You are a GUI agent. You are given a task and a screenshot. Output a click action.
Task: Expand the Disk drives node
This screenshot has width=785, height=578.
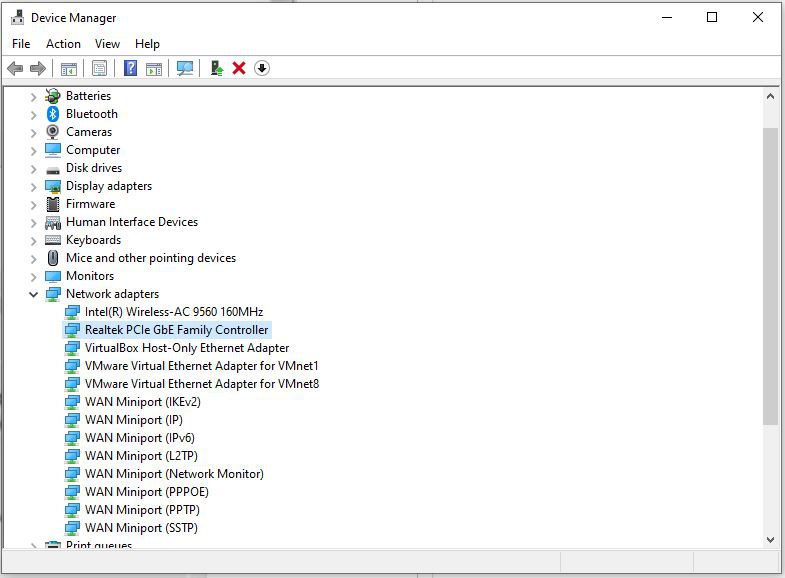[33, 168]
